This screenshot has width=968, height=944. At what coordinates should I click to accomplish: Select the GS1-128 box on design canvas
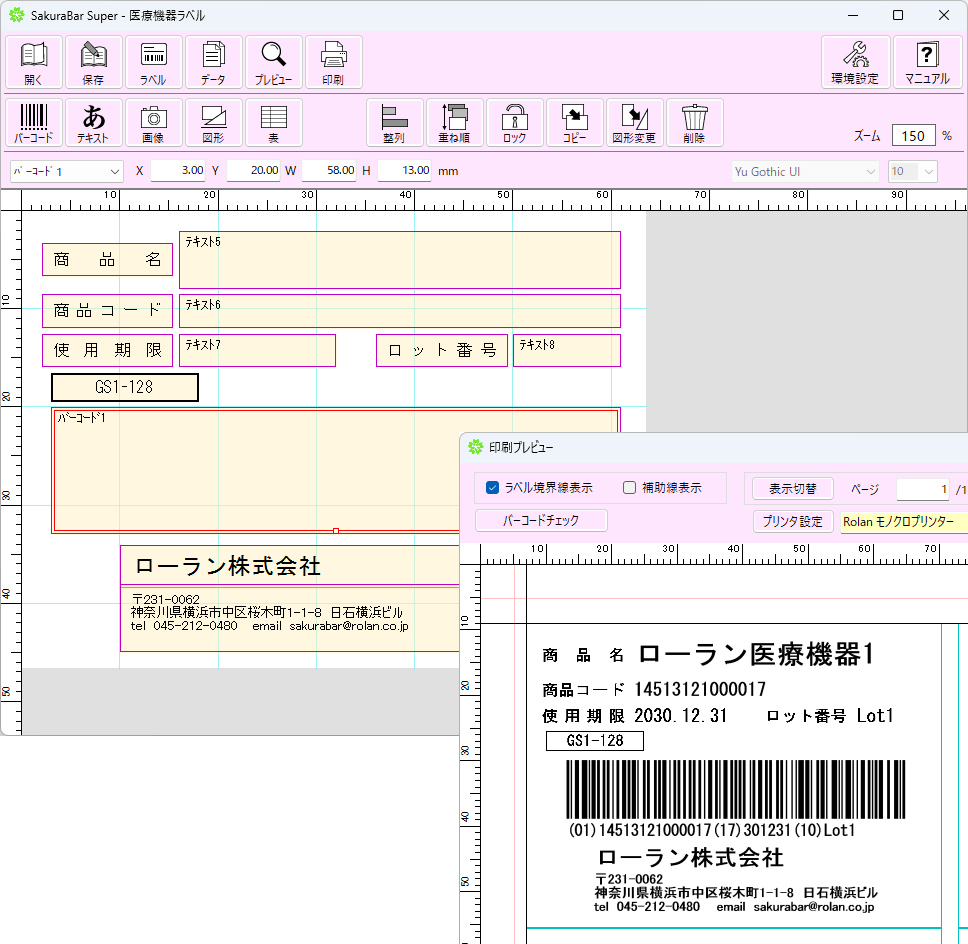pyautogui.click(x=125, y=387)
